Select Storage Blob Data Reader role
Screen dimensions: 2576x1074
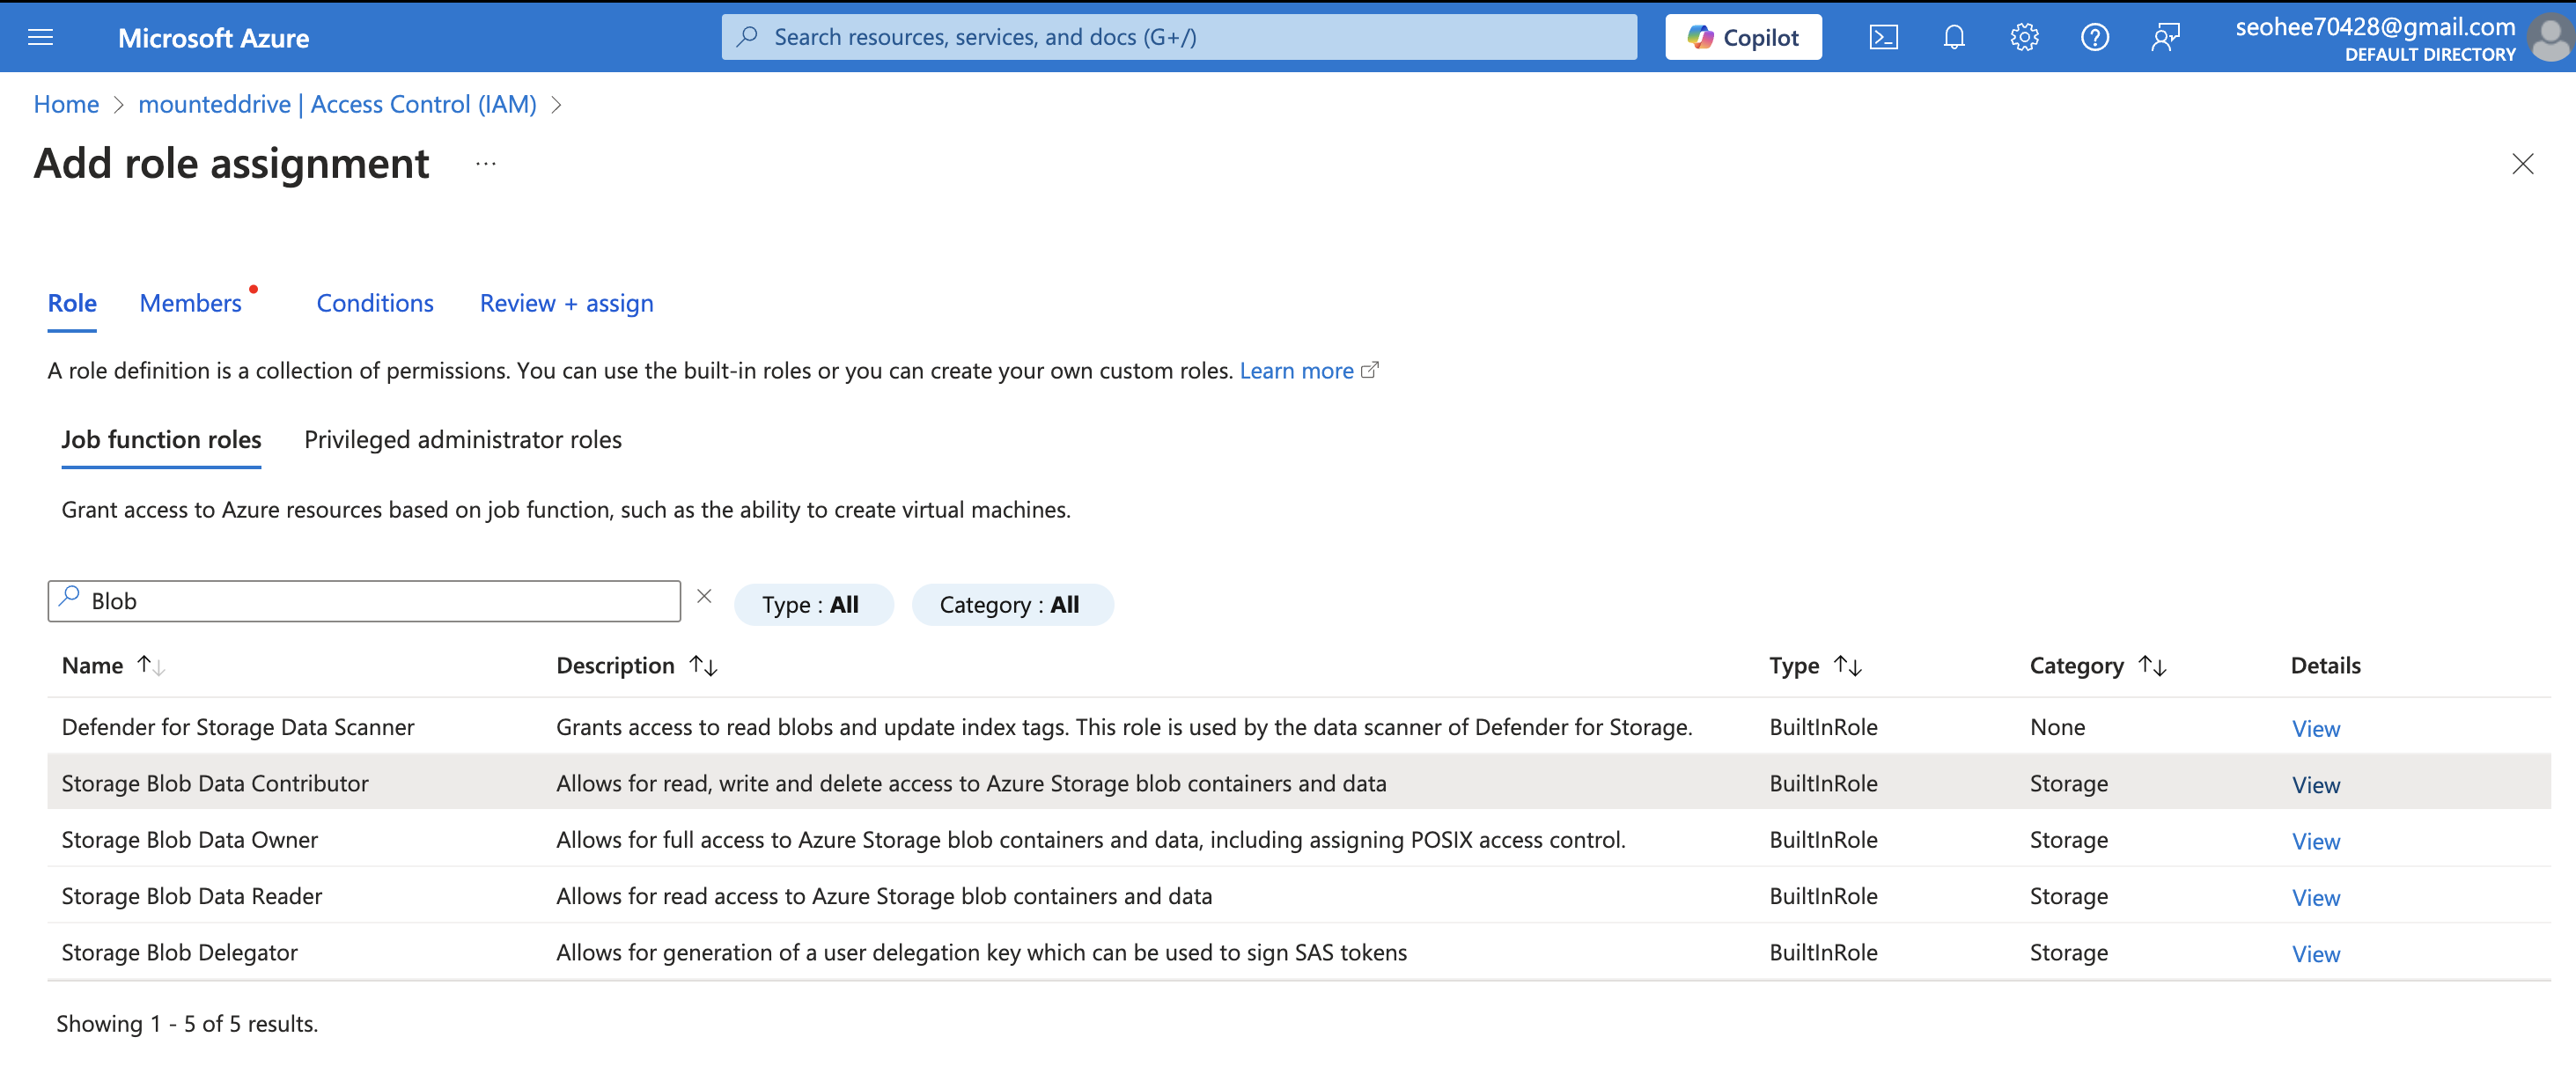192,896
